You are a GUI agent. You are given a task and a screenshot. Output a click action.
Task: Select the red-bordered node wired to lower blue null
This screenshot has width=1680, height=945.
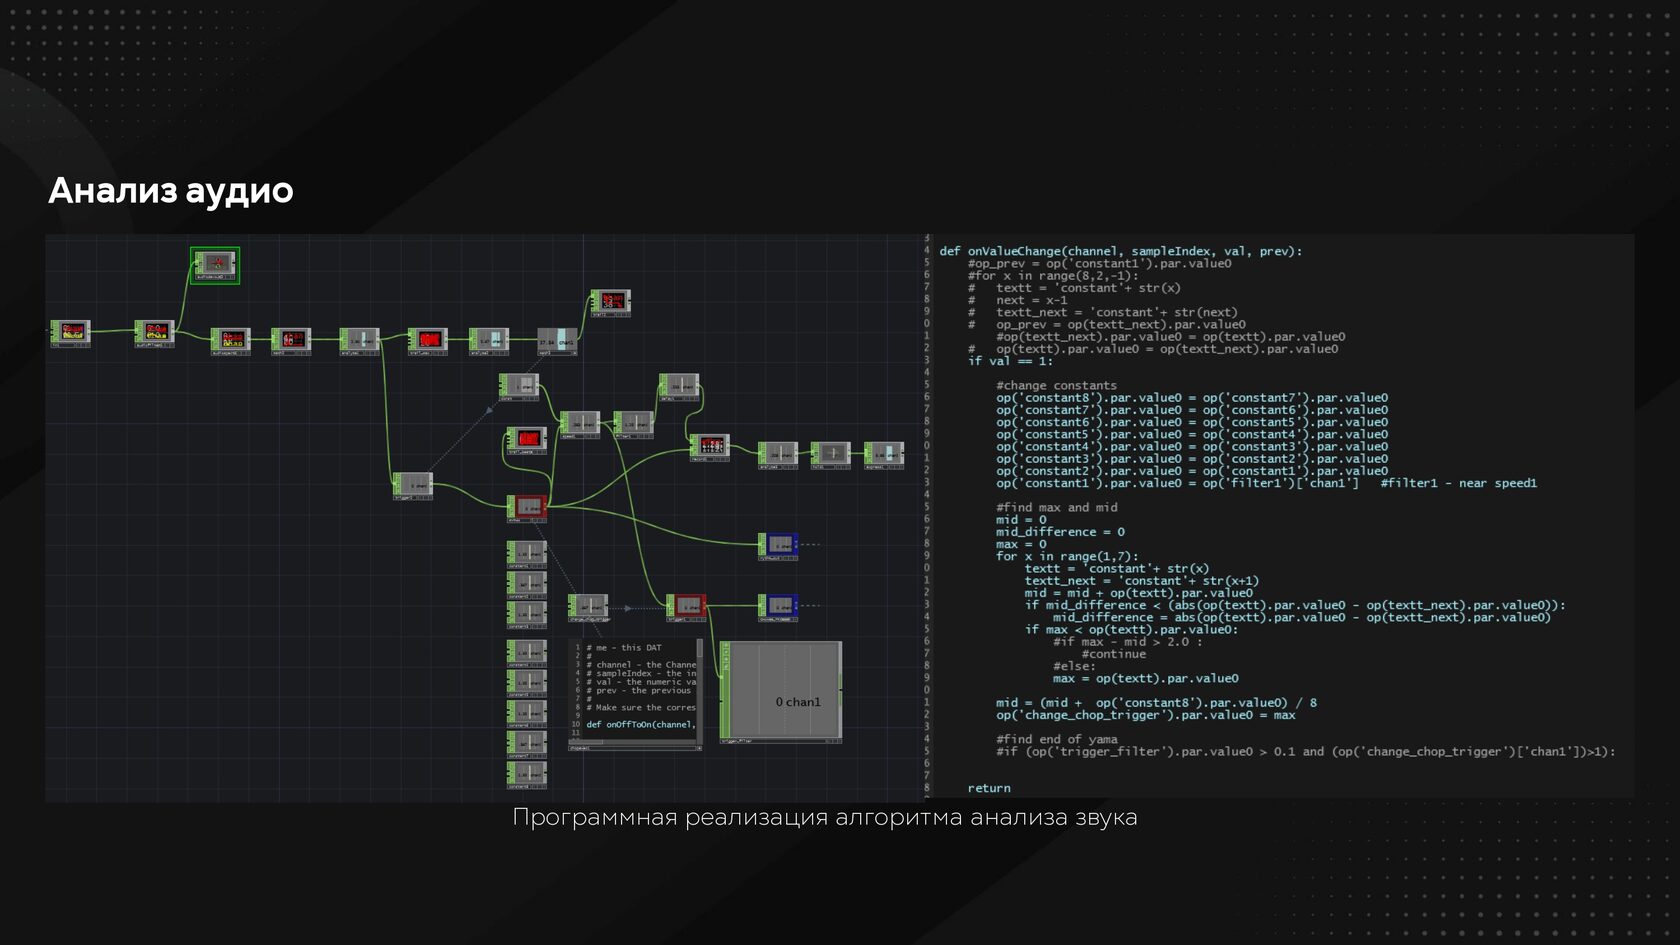point(688,605)
